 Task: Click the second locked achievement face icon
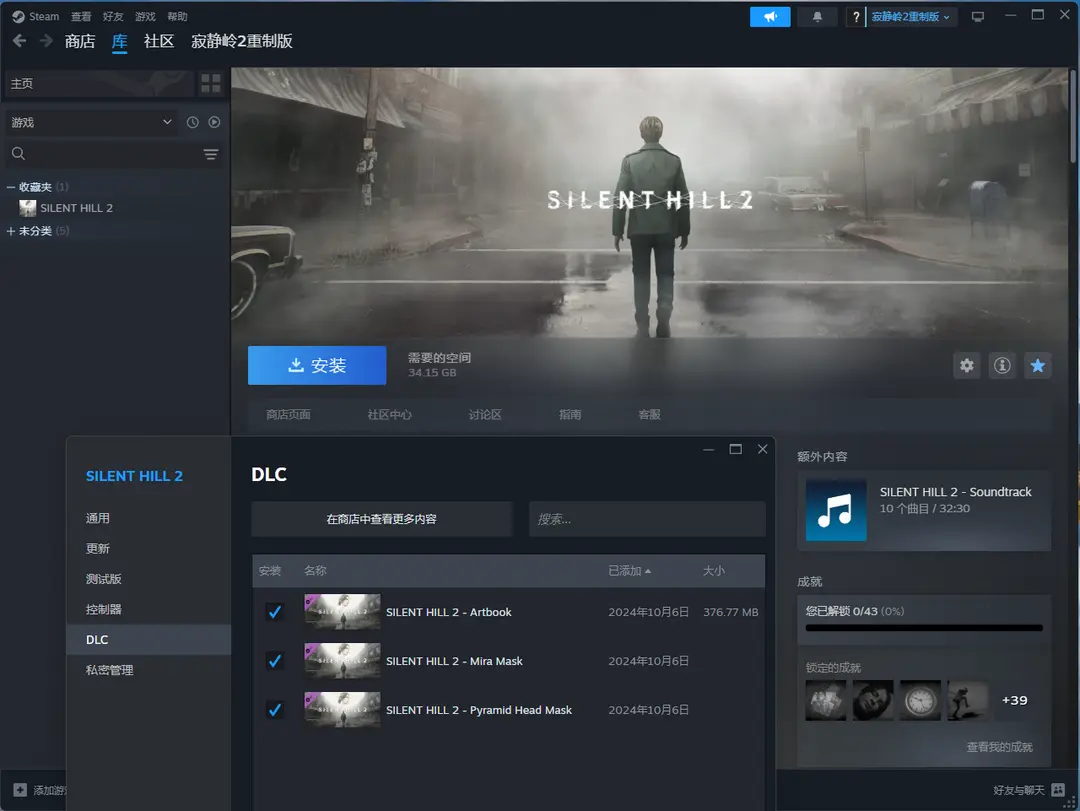click(x=873, y=700)
